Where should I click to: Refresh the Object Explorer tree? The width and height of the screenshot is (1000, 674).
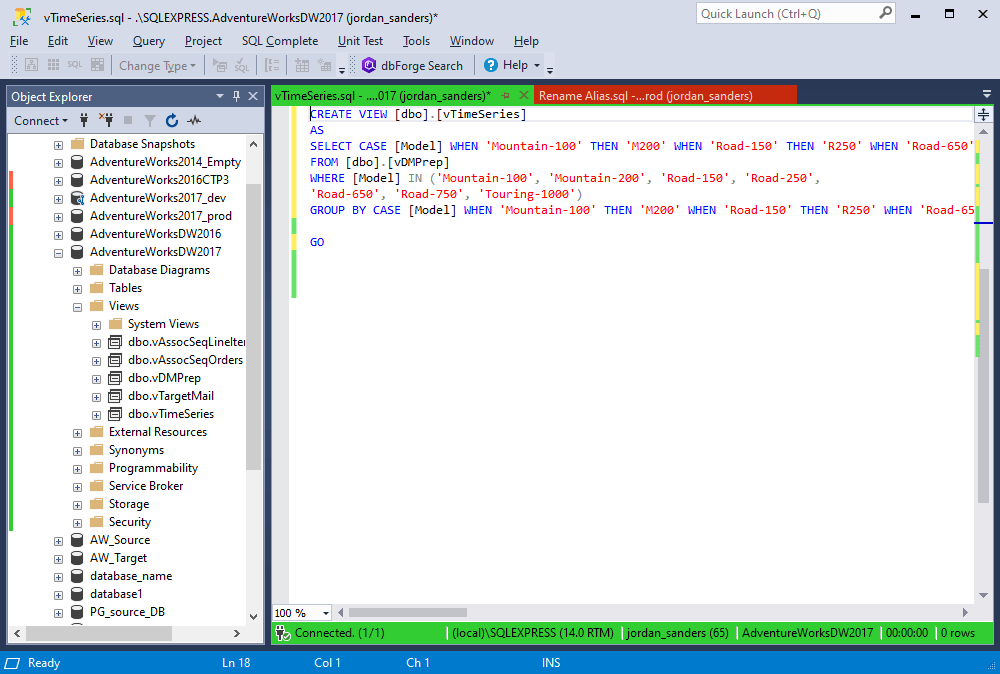click(x=170, y=120)
